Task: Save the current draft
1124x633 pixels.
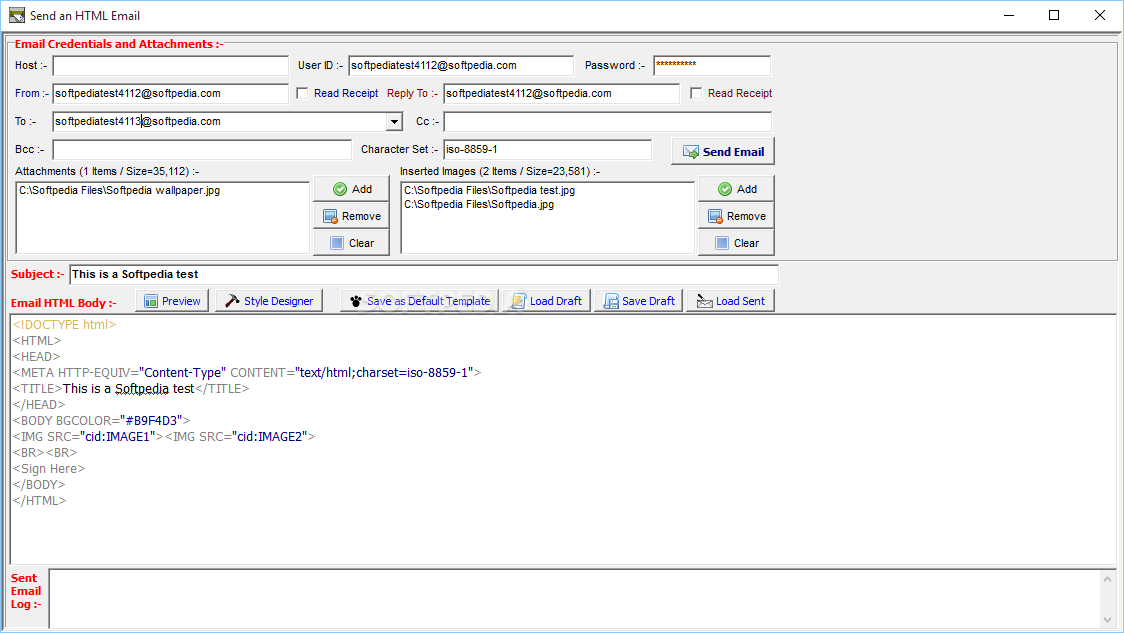Action: click(x=639, y=301)
